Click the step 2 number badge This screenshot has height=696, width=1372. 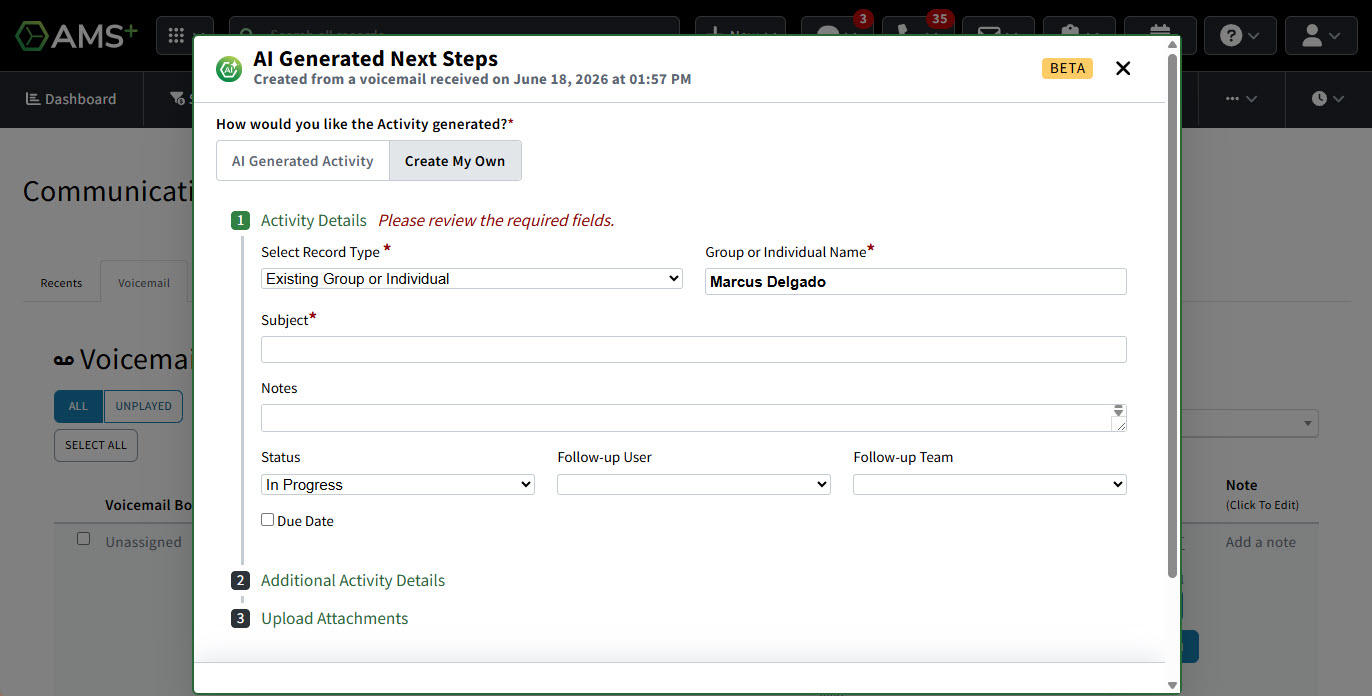240,581
